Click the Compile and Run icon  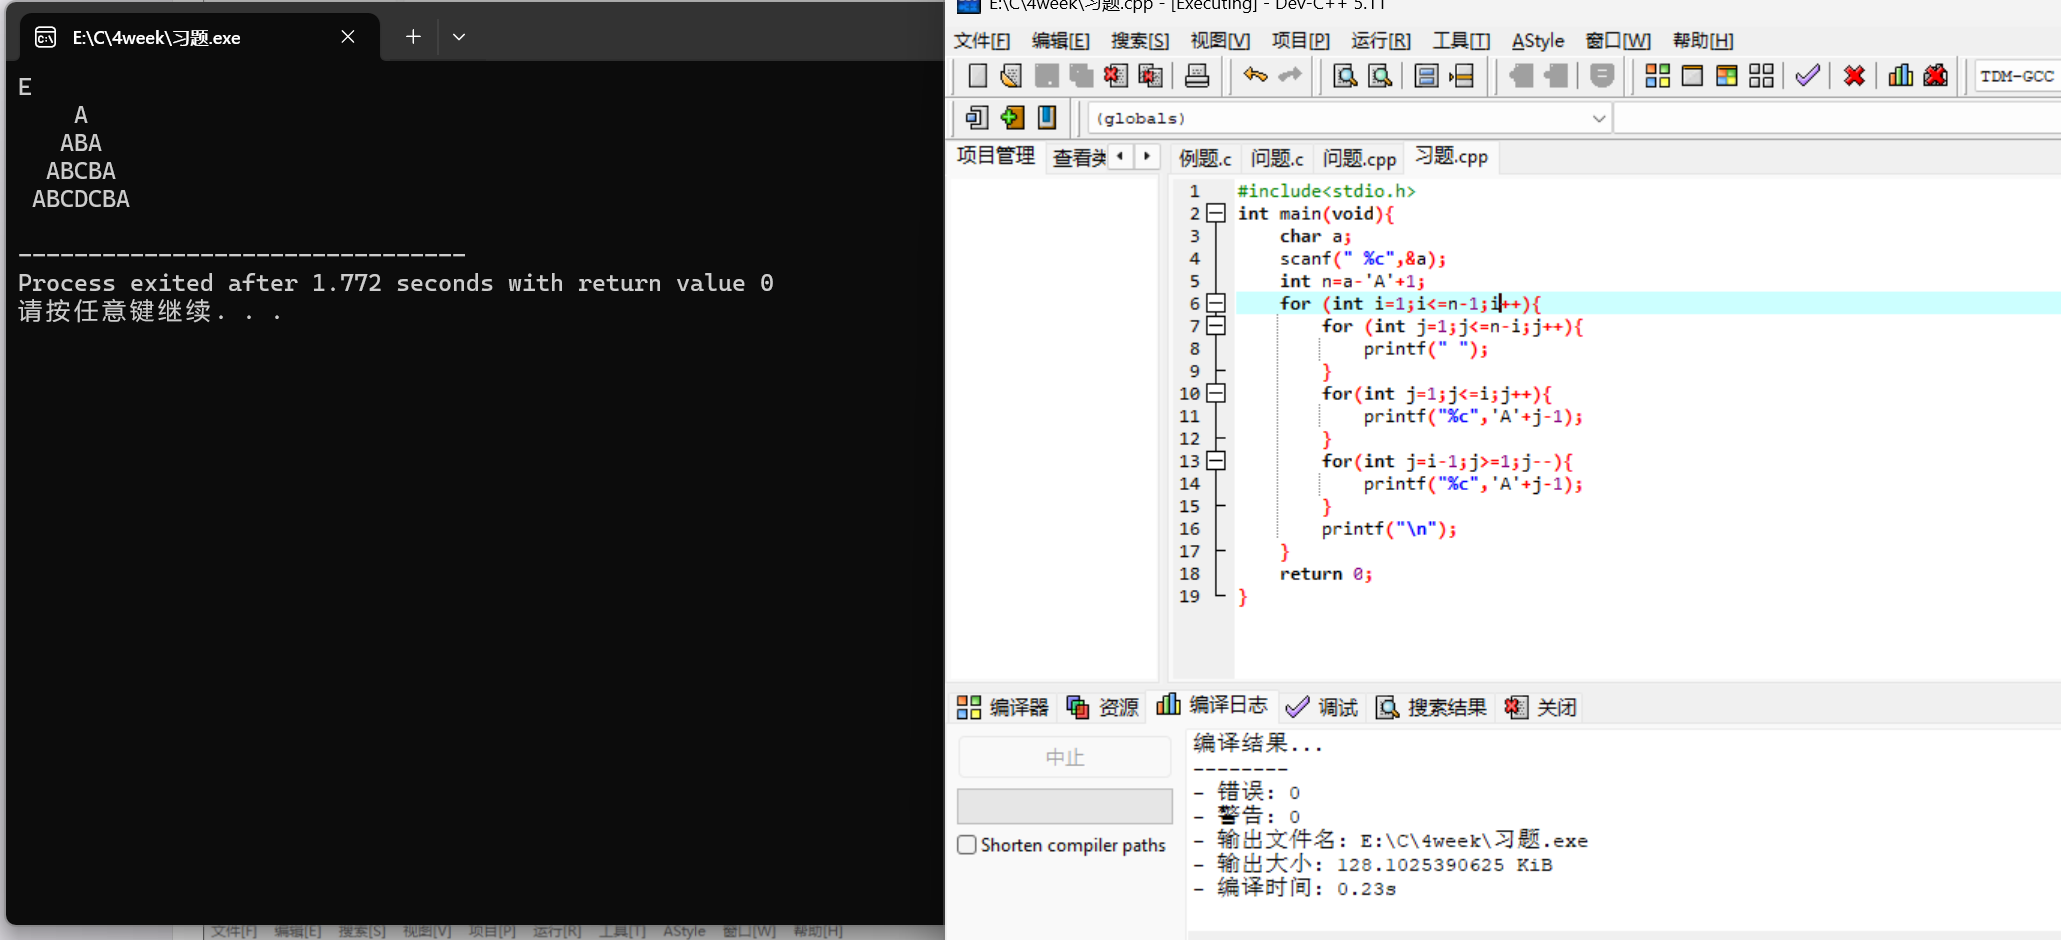click(x=1727, y=76)
